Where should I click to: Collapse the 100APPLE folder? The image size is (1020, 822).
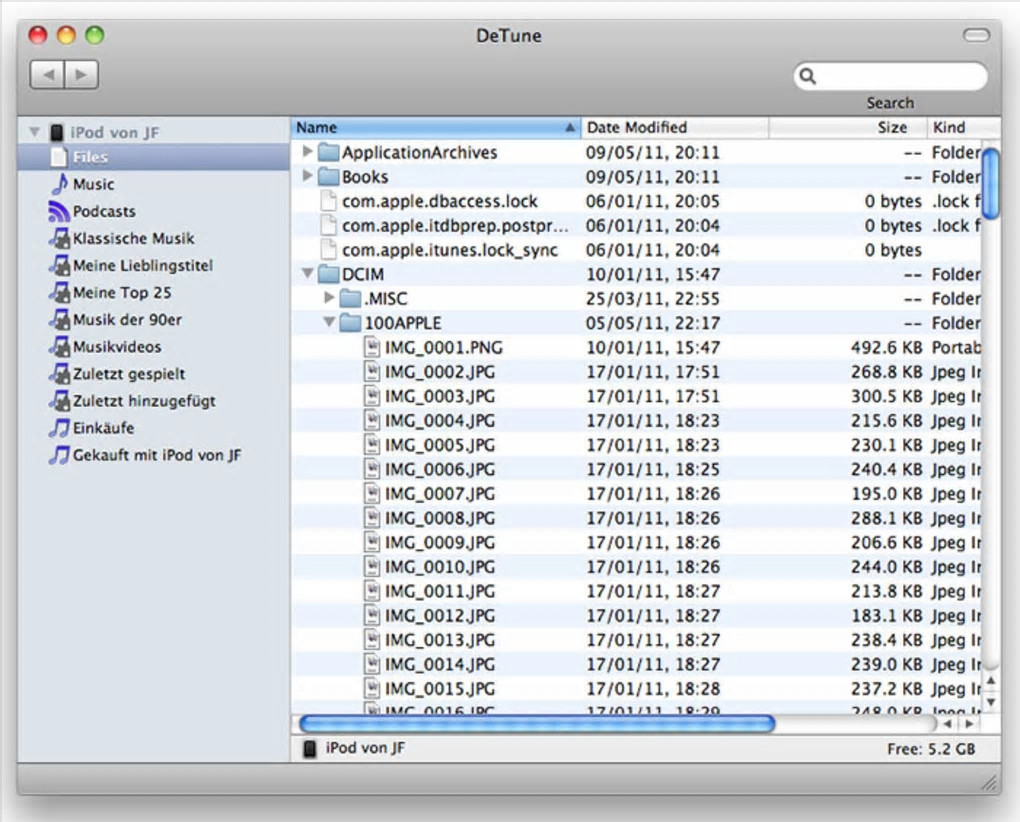329,321
